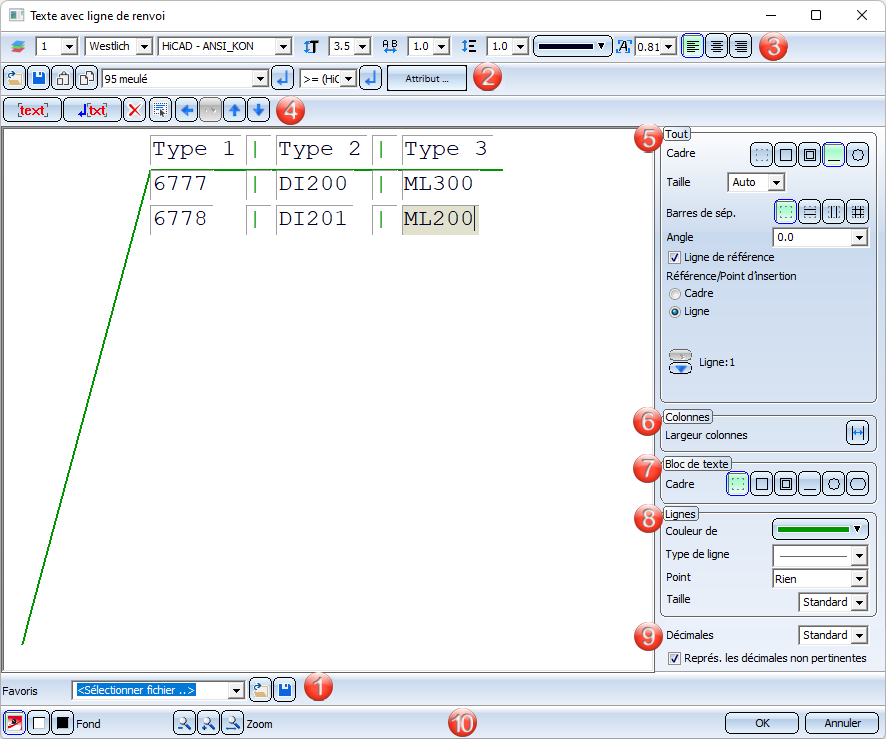This screenshot has height=739, width=886.
Task: Select the Cadre radio button under Référence/Point d'insertion
Action: [x=675, y=294]
